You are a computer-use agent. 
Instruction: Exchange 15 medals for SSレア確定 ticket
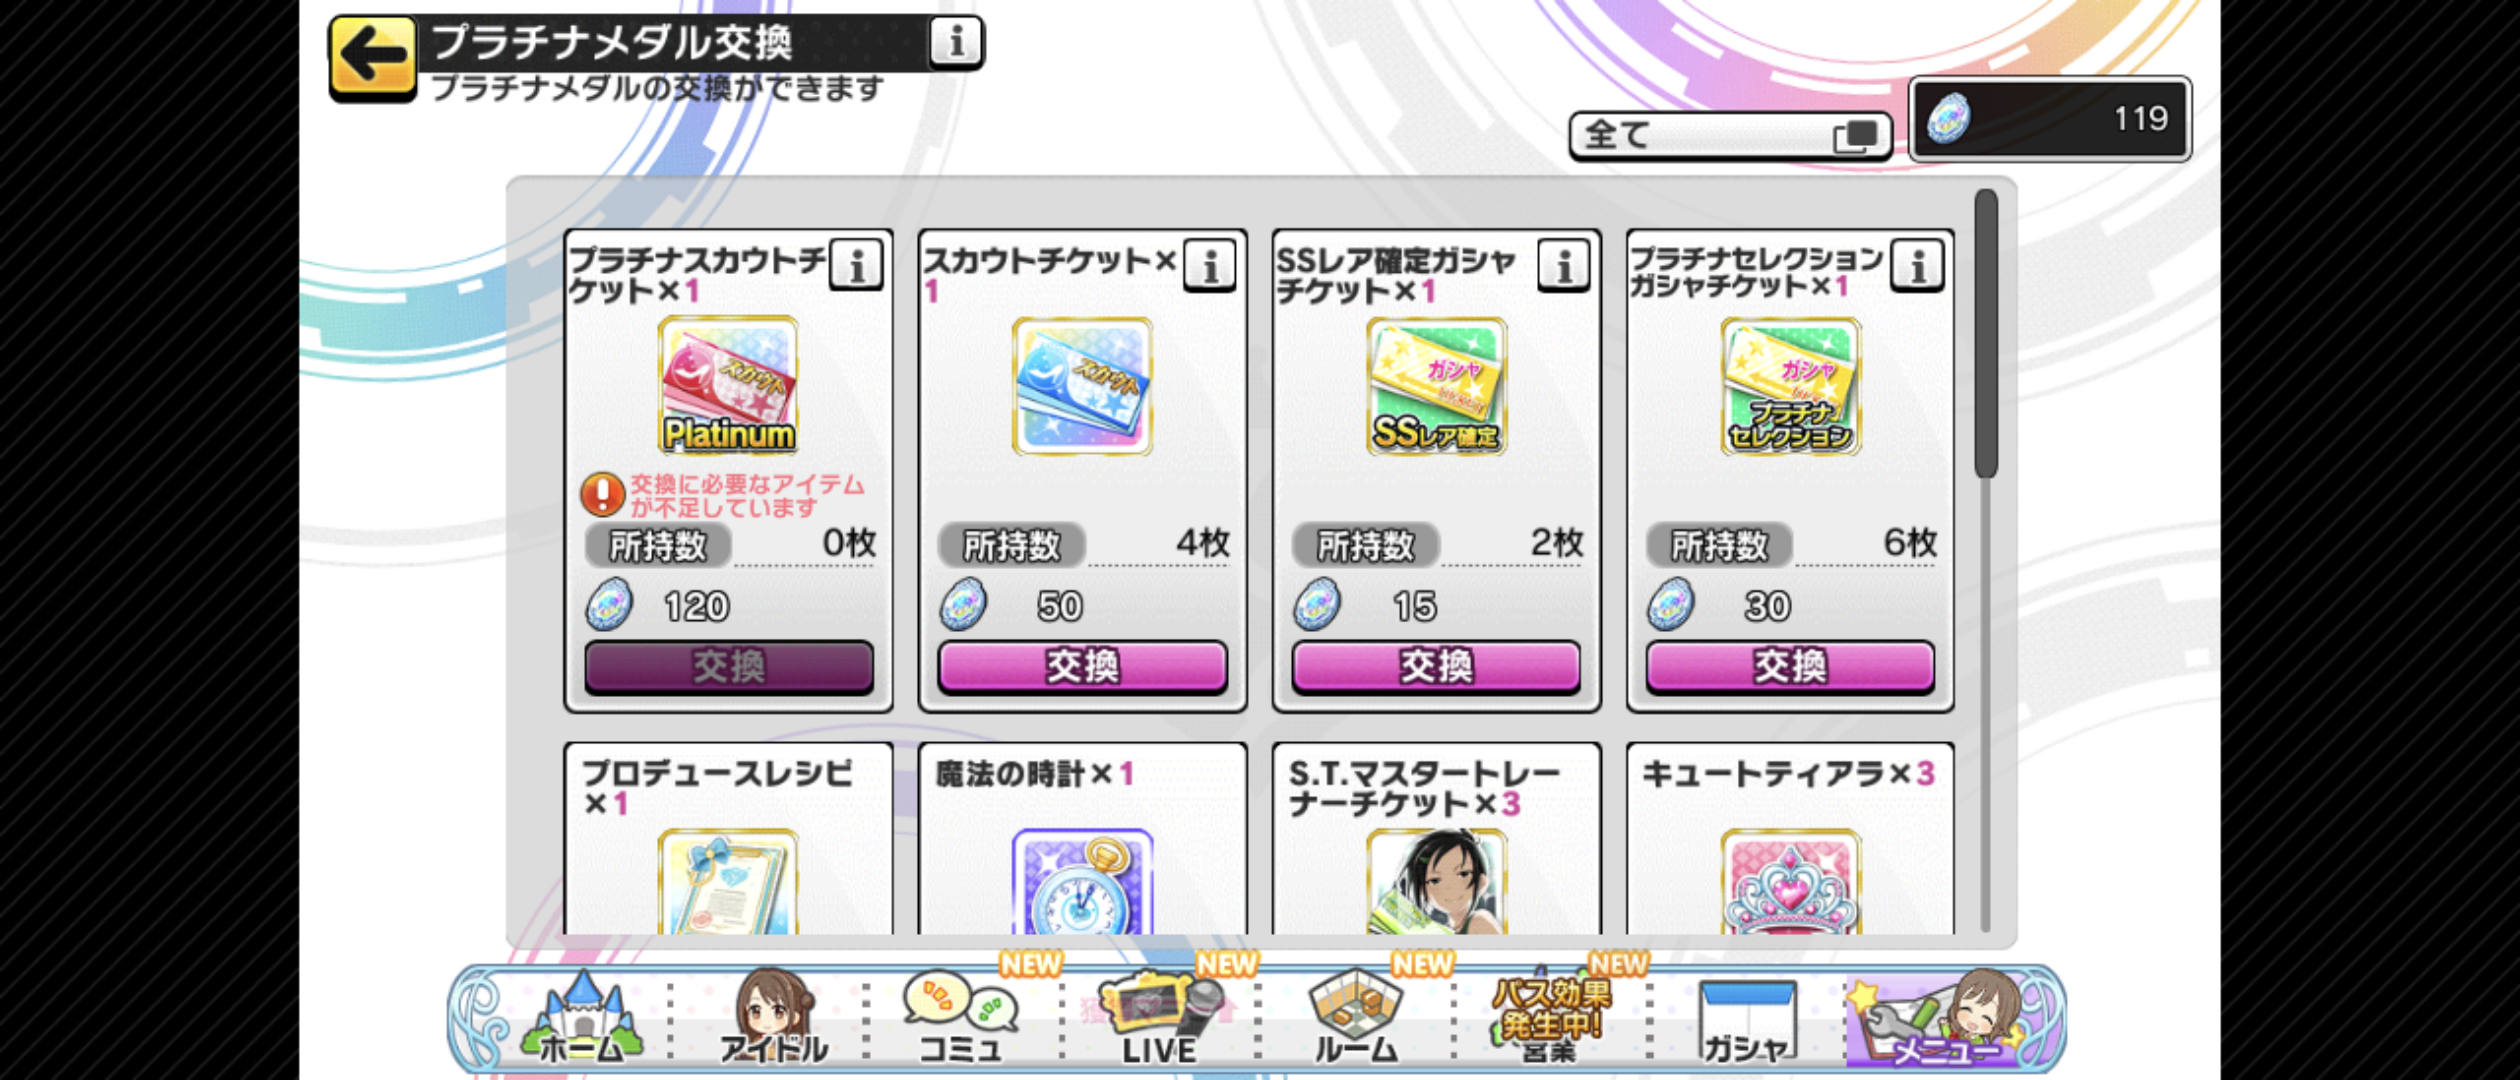[1436, 667]
